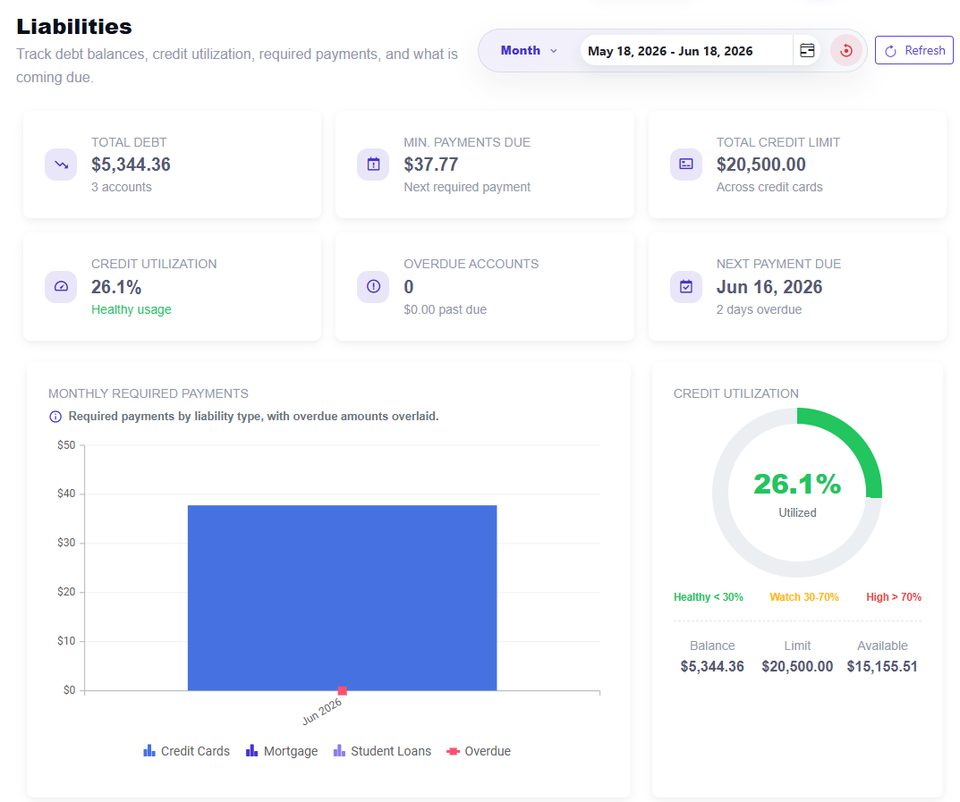This screenshot has width=960, height=802.
Task: Reset the date range with red icon
Action: pyautogui.click(x=846, y=50)
